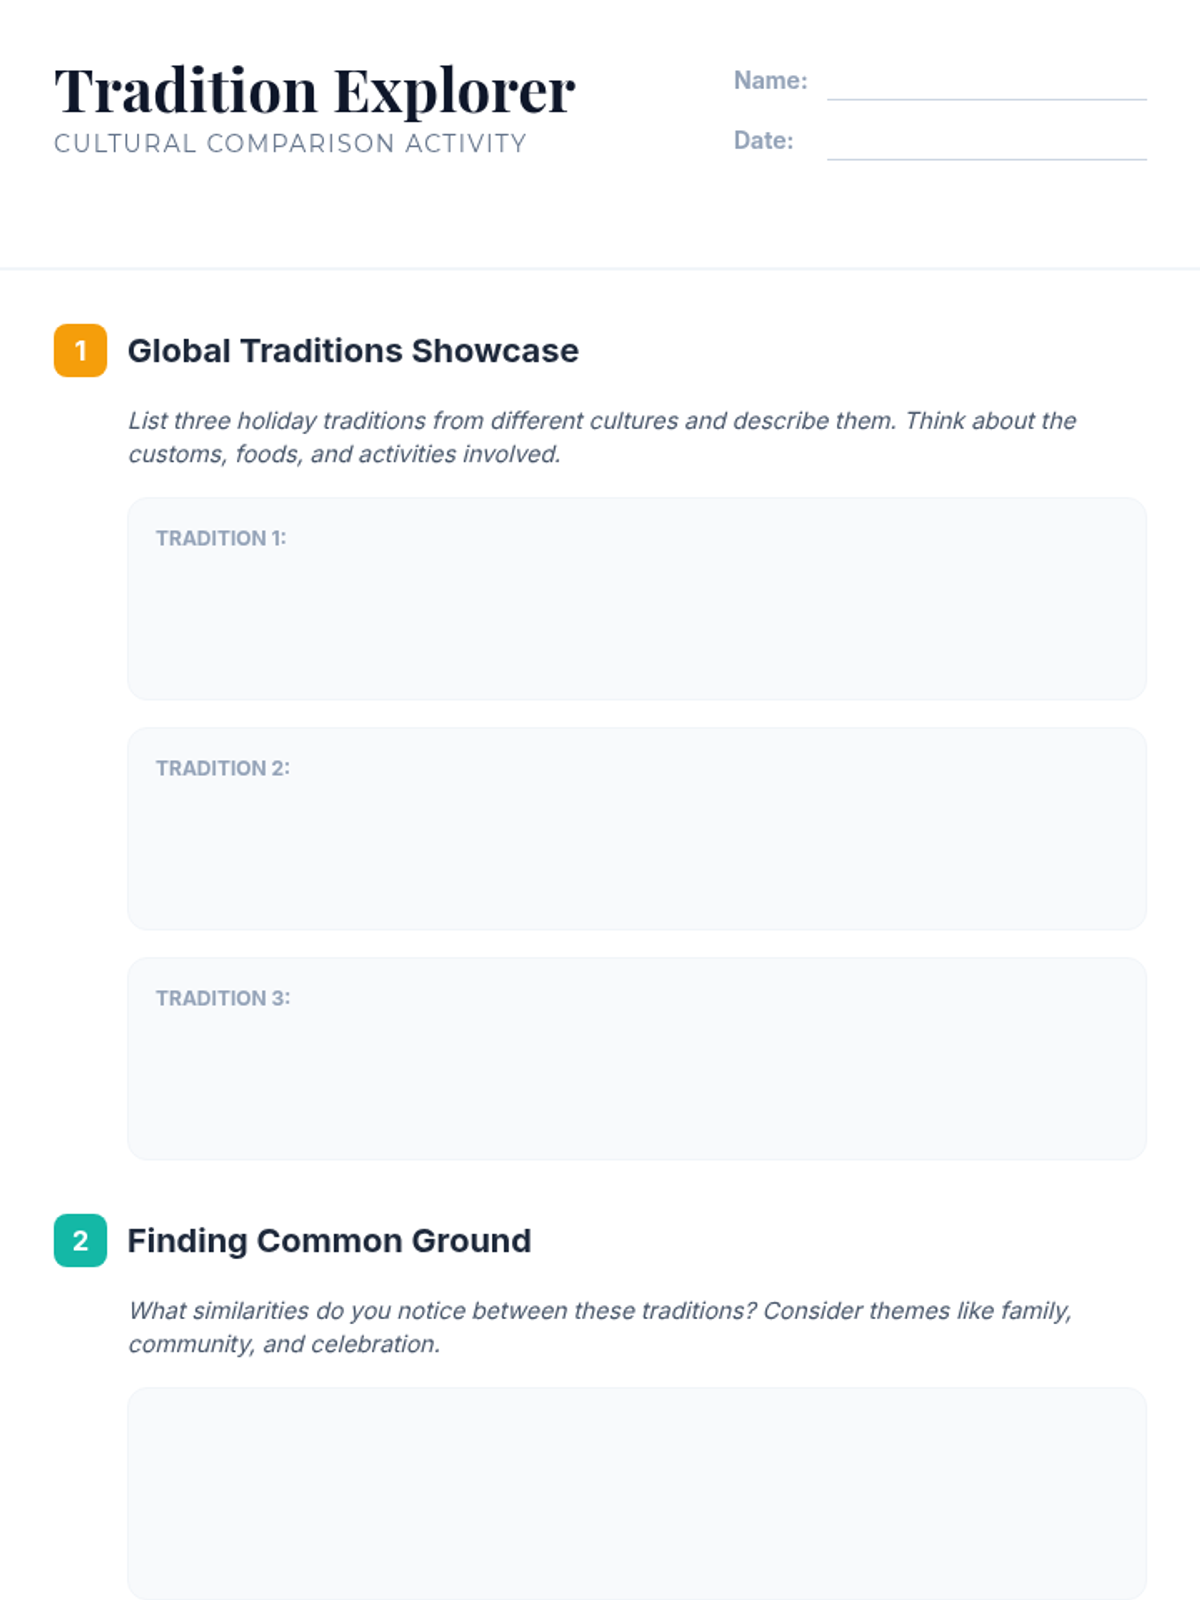Click the horizontal divider below the header

(x=600, y=268)
